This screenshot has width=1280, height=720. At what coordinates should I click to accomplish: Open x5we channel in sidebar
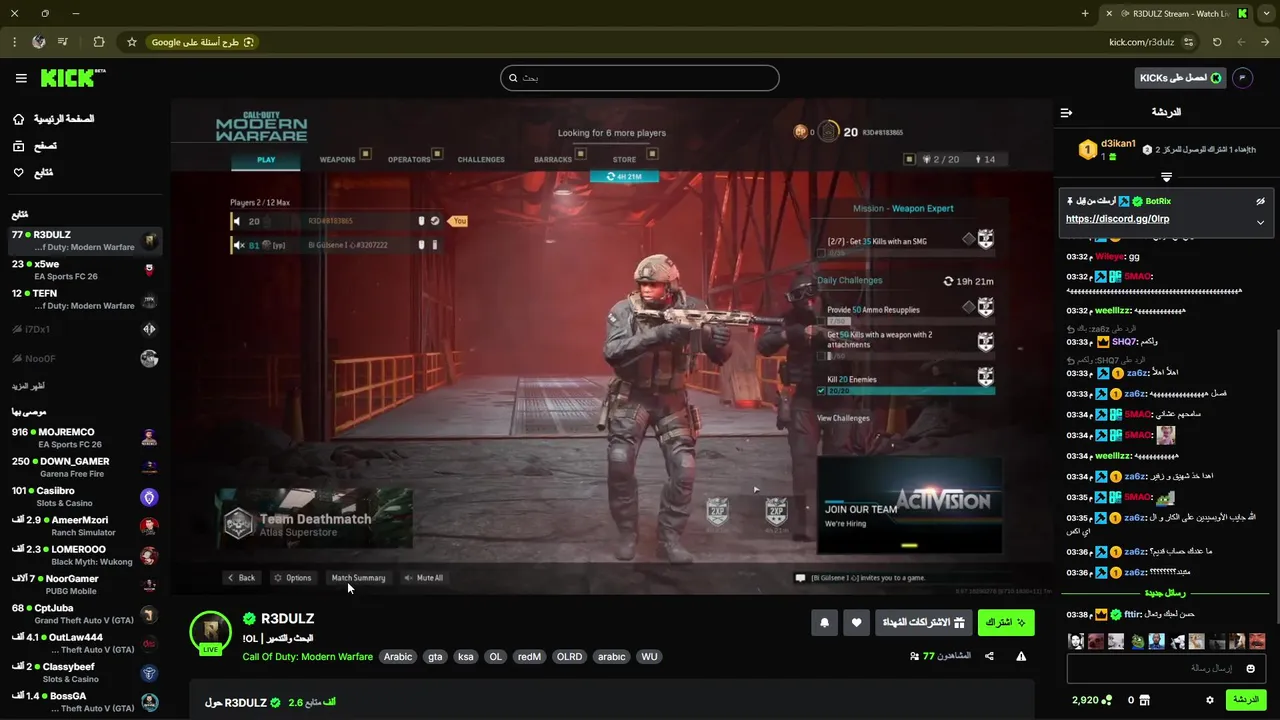pos(84,270)
